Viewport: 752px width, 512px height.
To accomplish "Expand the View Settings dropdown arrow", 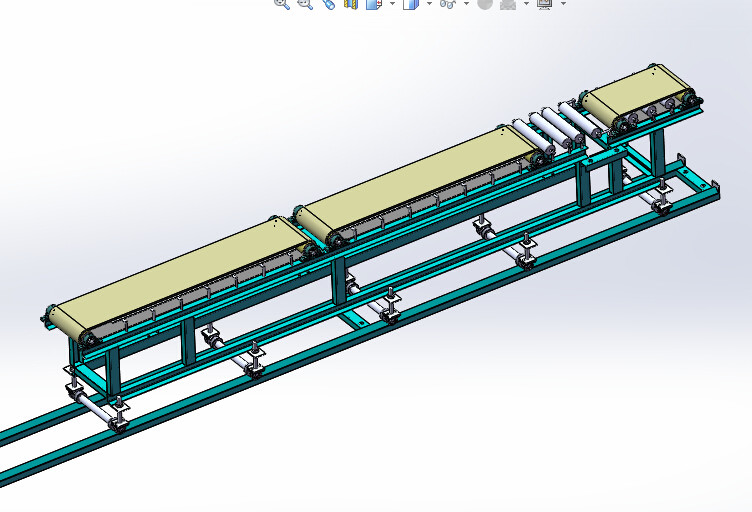I will coord(564,3).
